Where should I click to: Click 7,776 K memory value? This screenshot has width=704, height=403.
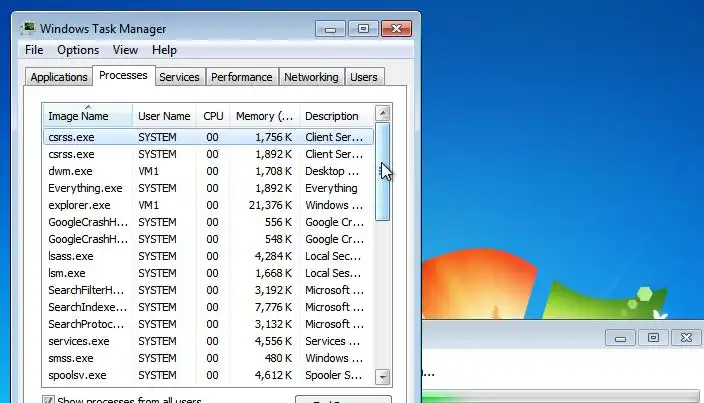coord(273,307)
